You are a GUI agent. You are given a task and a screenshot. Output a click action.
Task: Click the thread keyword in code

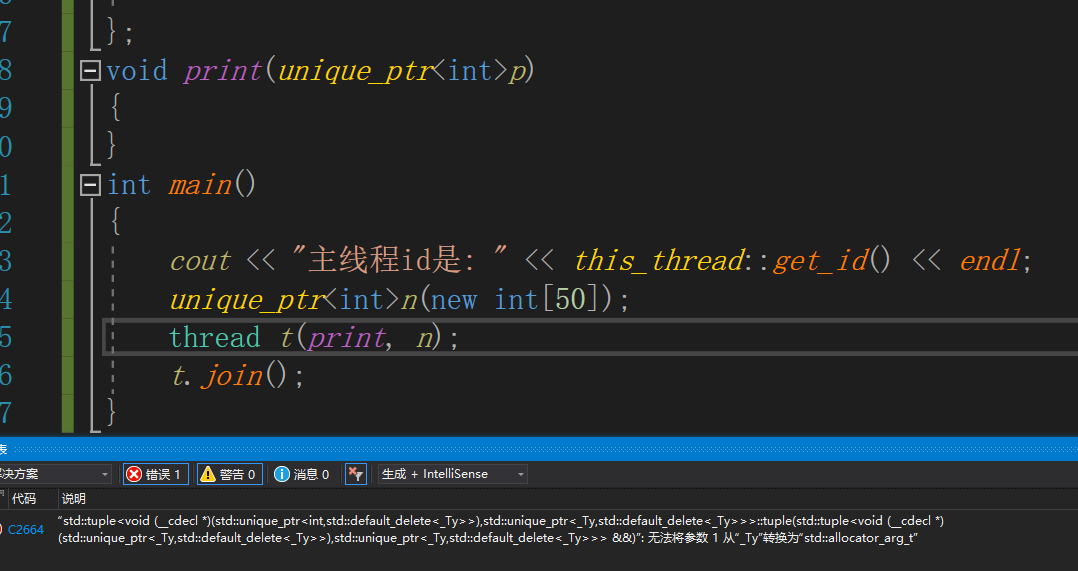click(x=214, y=337)
